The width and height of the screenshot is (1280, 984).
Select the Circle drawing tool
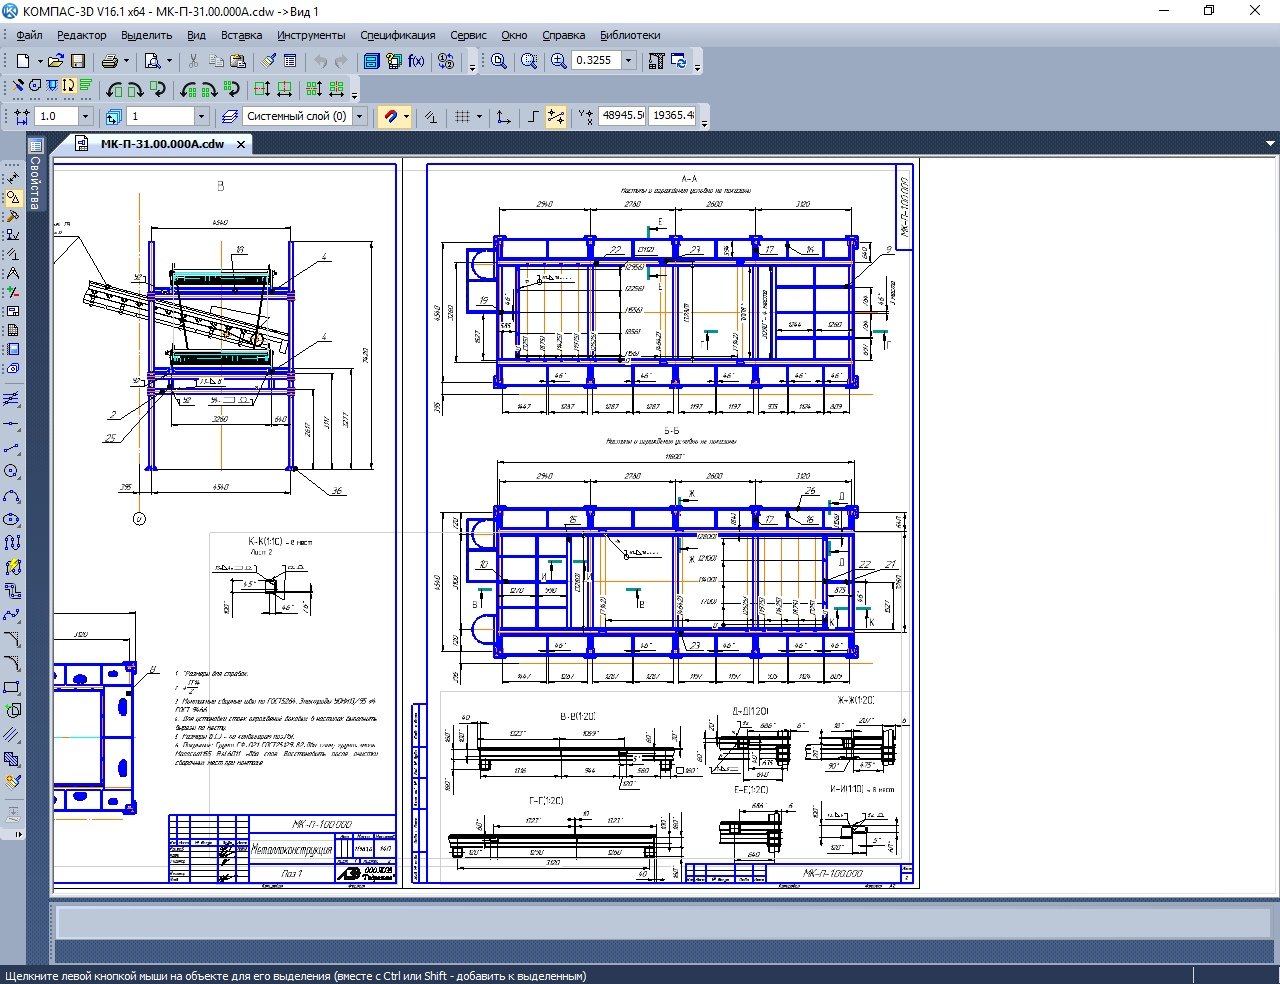(x=12, y=471)
